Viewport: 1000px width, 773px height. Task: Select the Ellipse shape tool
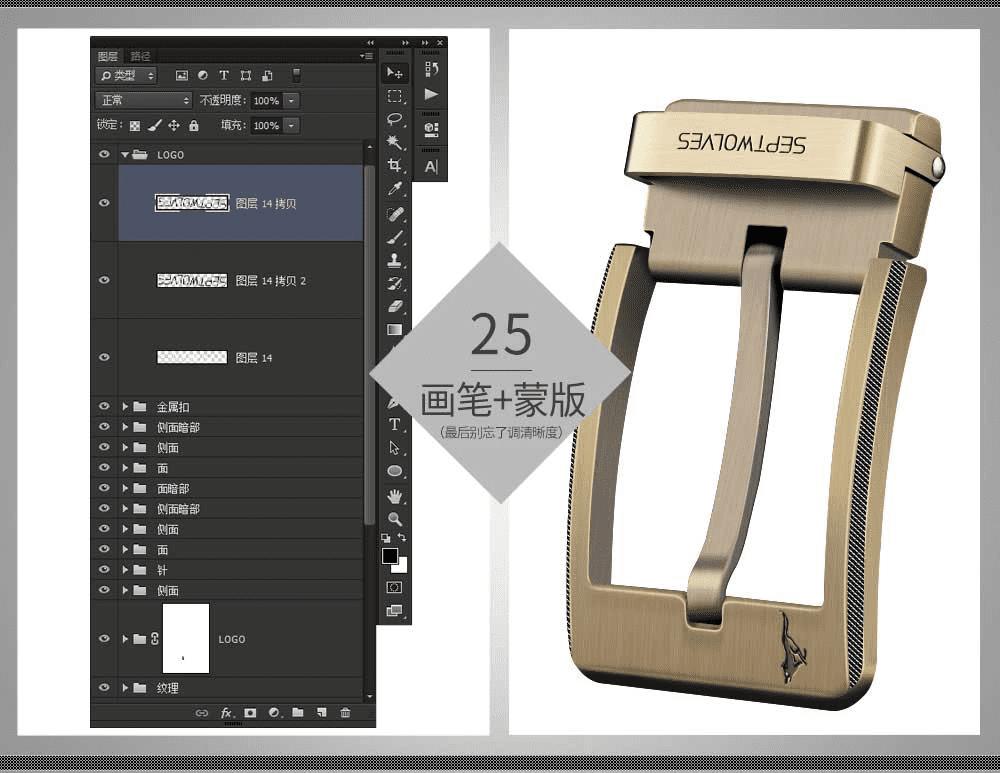[x=395, y=471]
